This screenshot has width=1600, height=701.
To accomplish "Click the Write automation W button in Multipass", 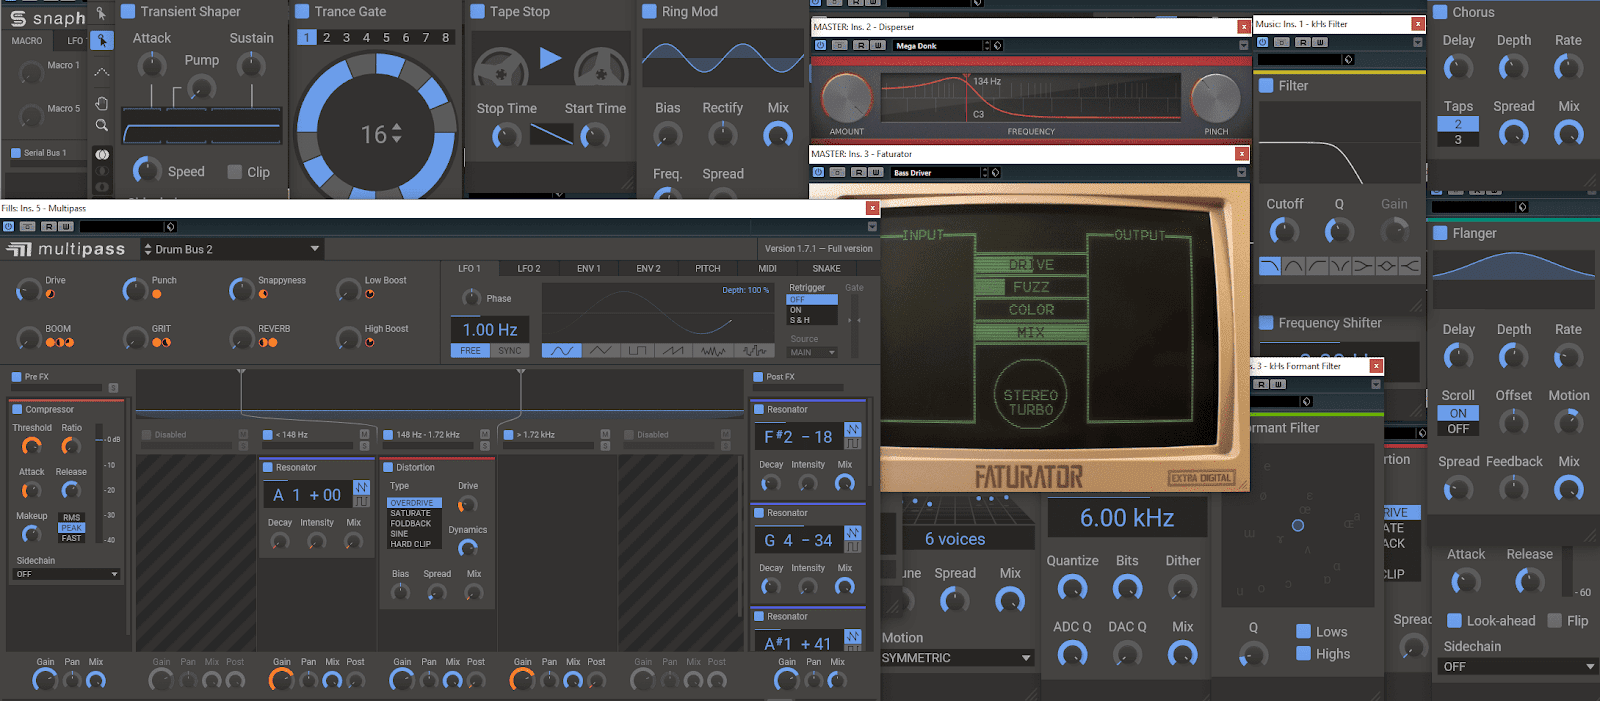I will 66,227.
